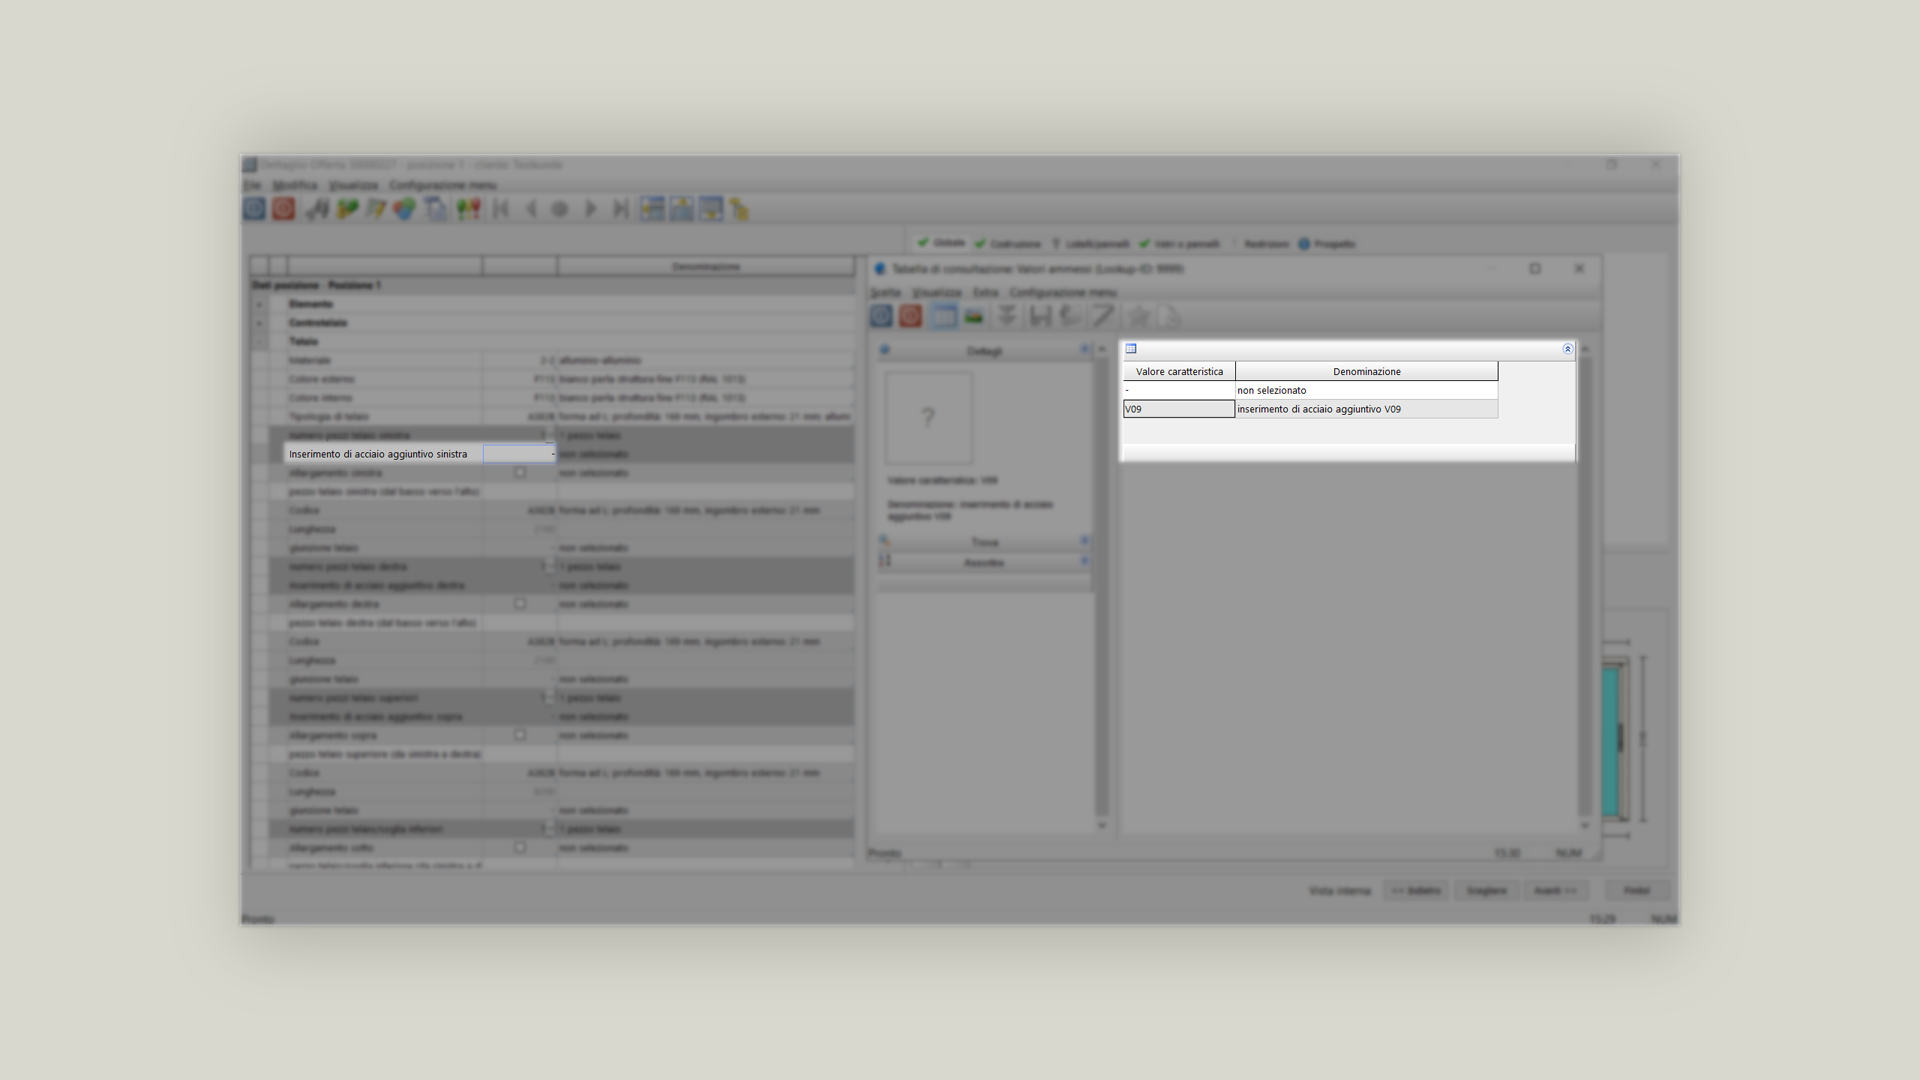The width and height of the screenshot is (1920, 1080).
Task: Toggle the 'Allargamento sopra' checkbox
Action: [x=520, y=735]
